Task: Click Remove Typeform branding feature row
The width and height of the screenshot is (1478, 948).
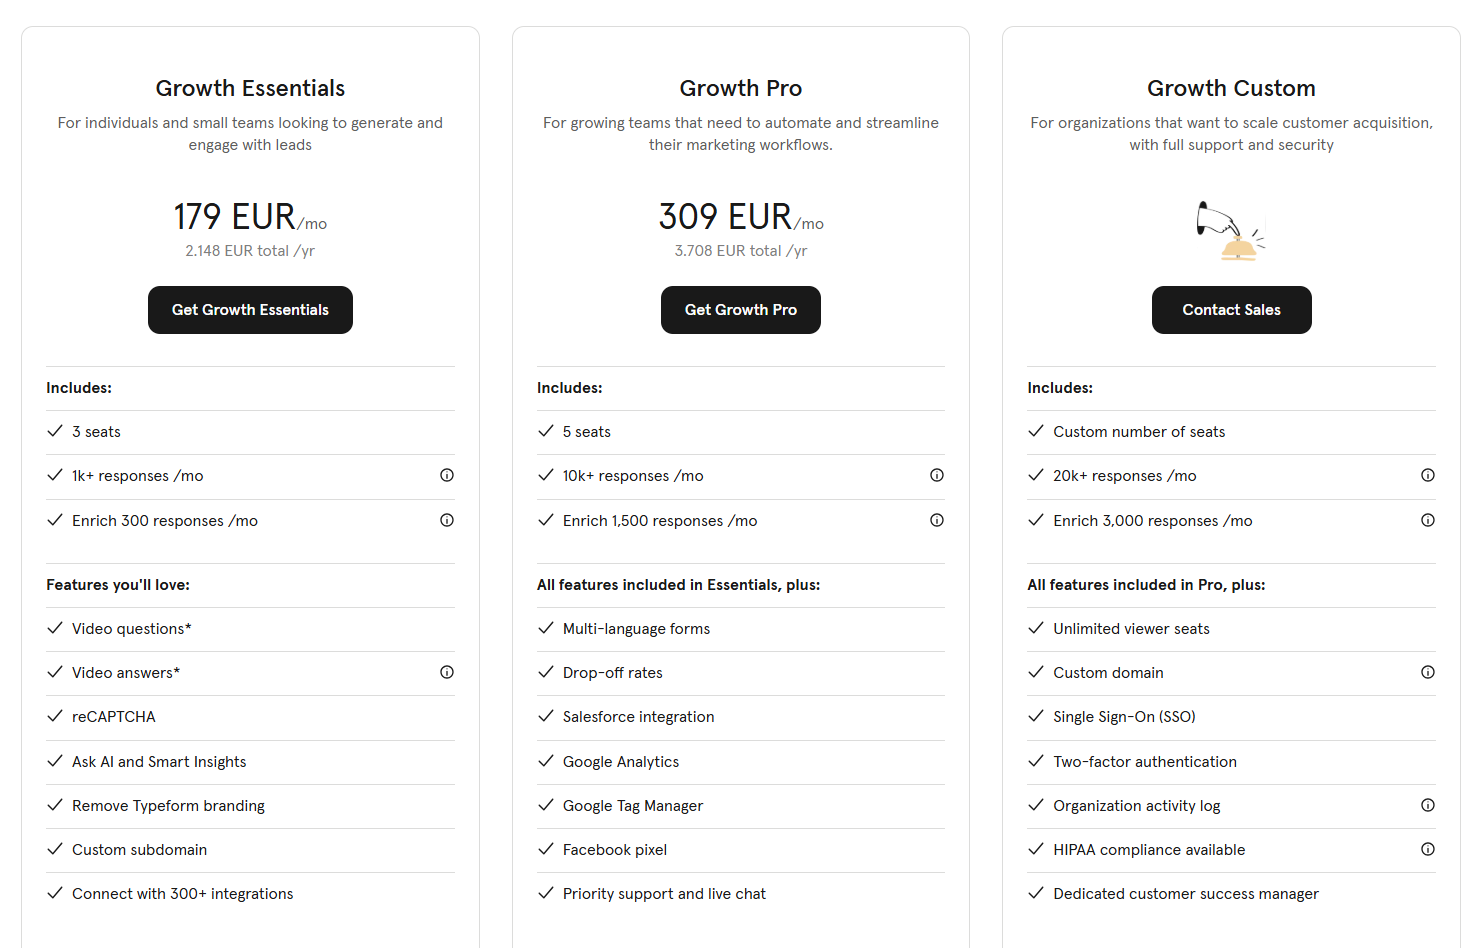Action: (x=250, y=806)
